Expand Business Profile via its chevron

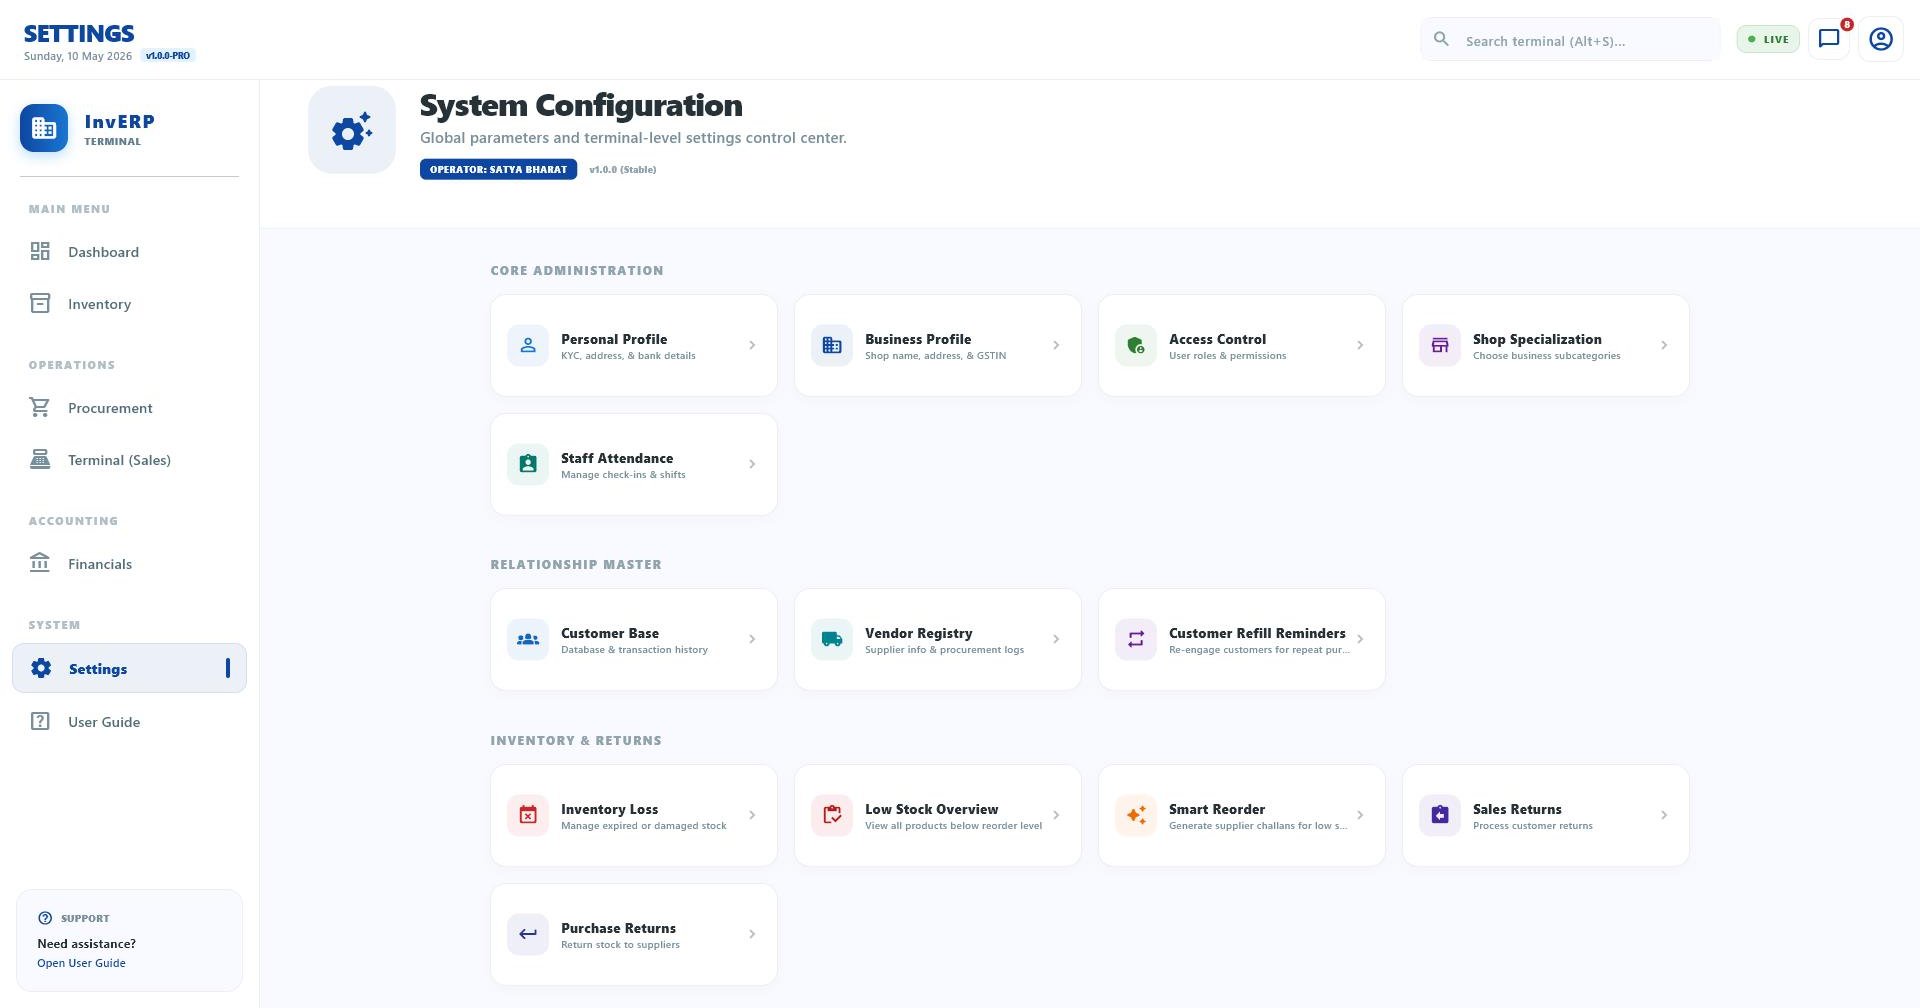1056,346
